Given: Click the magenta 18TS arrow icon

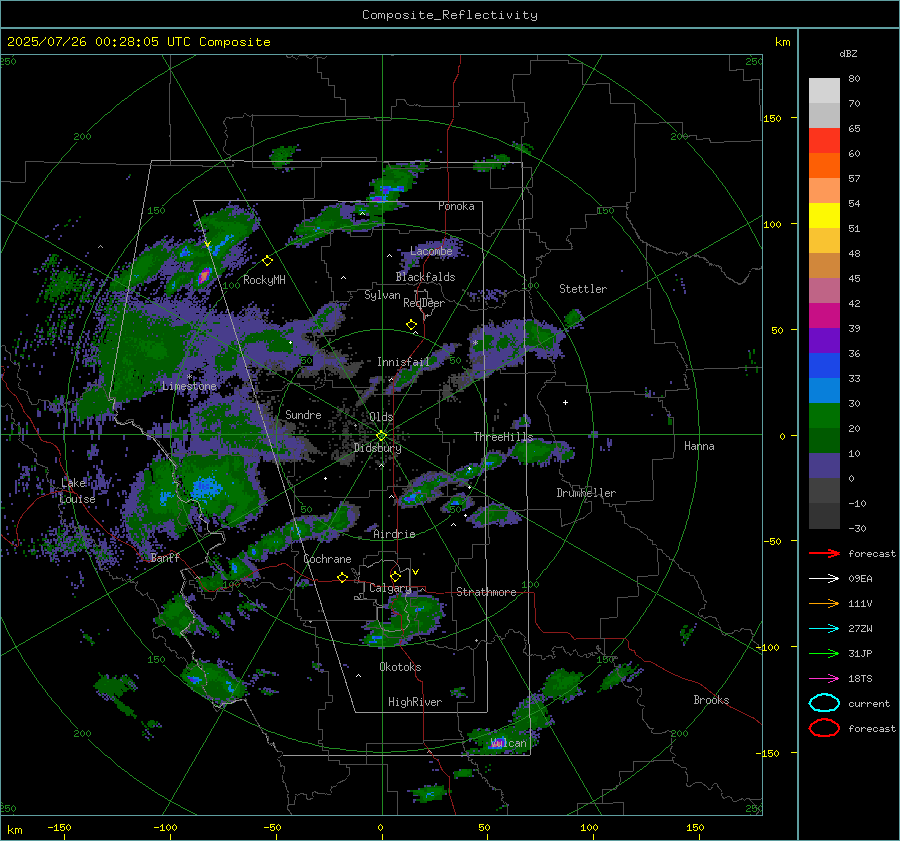Looking at the screenshot, I should [824, 679].
